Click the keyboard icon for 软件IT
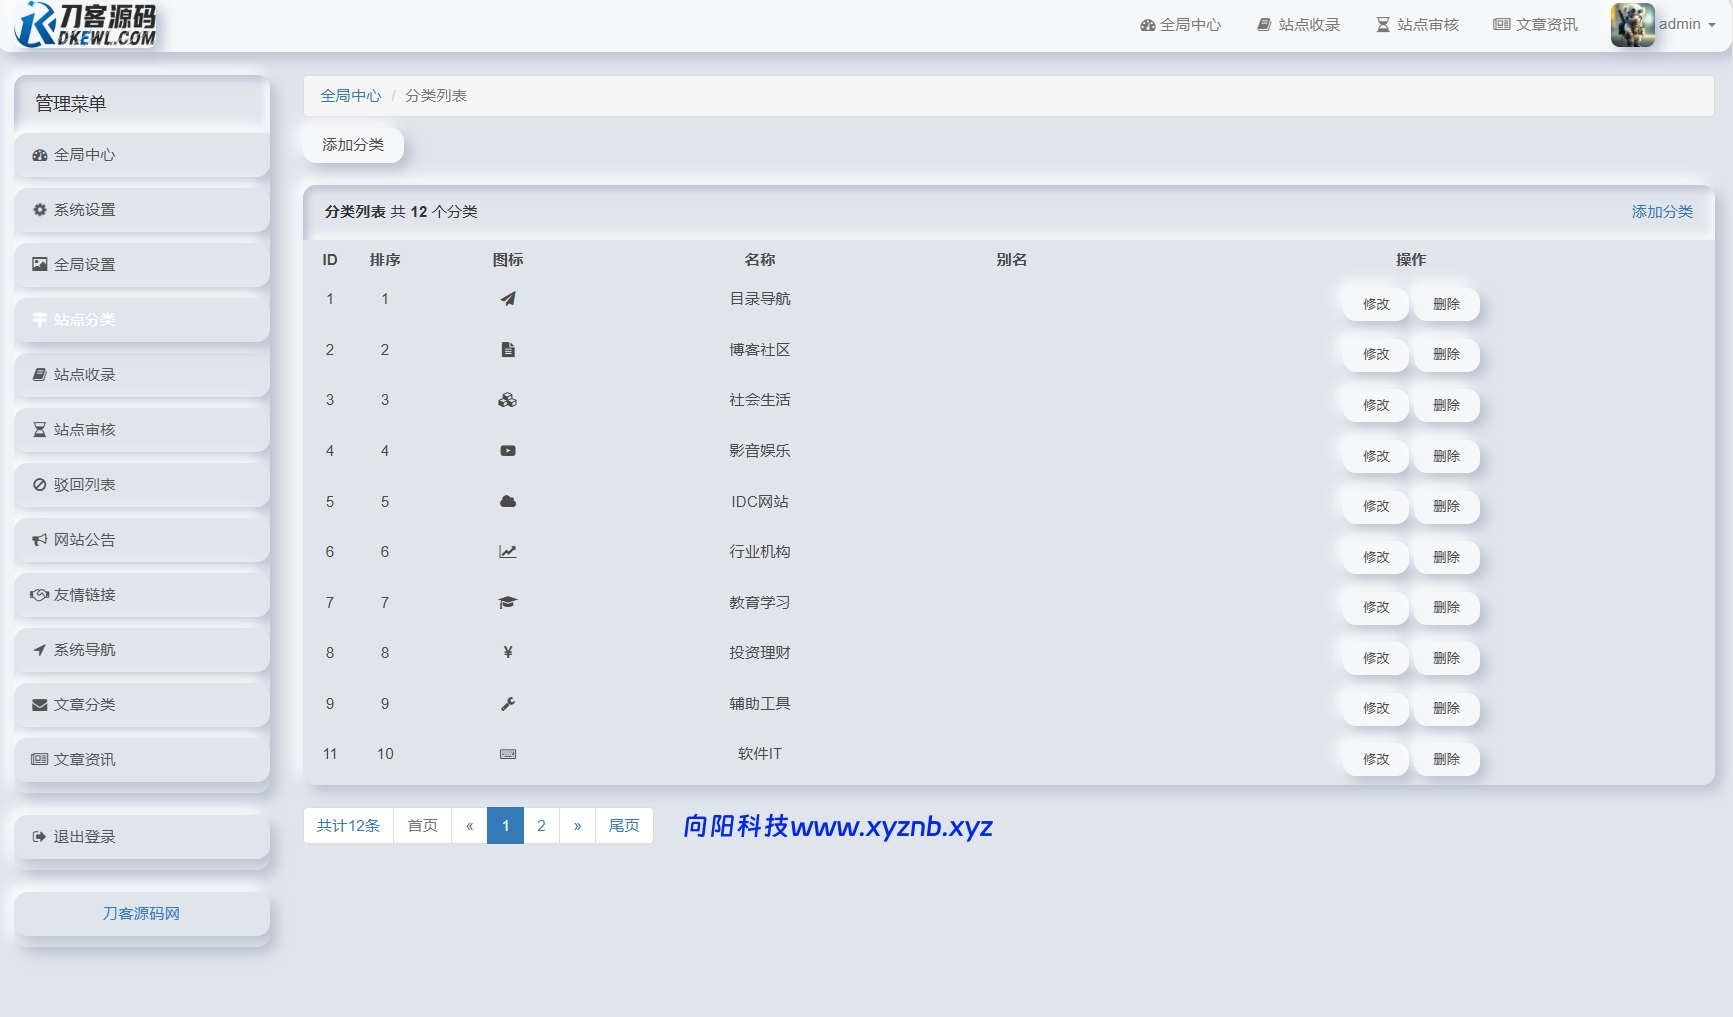The width and height of the screenshot is (1733, 1017). pyautogui.click(x=508, y=754)
